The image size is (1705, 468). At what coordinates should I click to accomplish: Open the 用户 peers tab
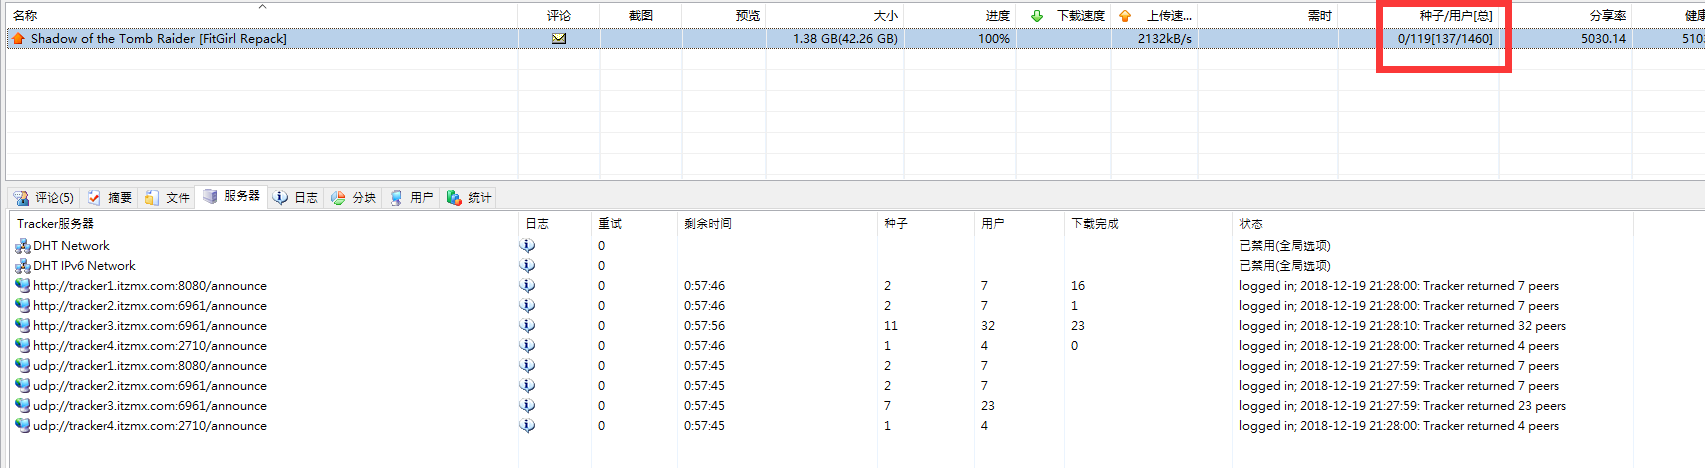coord(412,198)
